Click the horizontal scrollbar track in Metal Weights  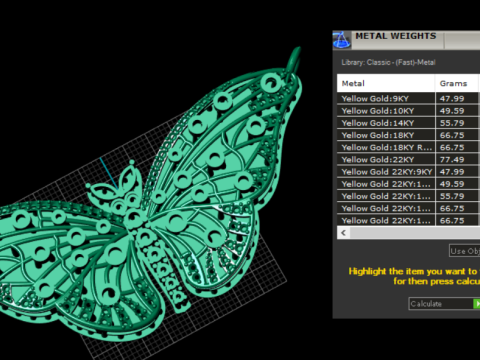click(x=415, y=233)
